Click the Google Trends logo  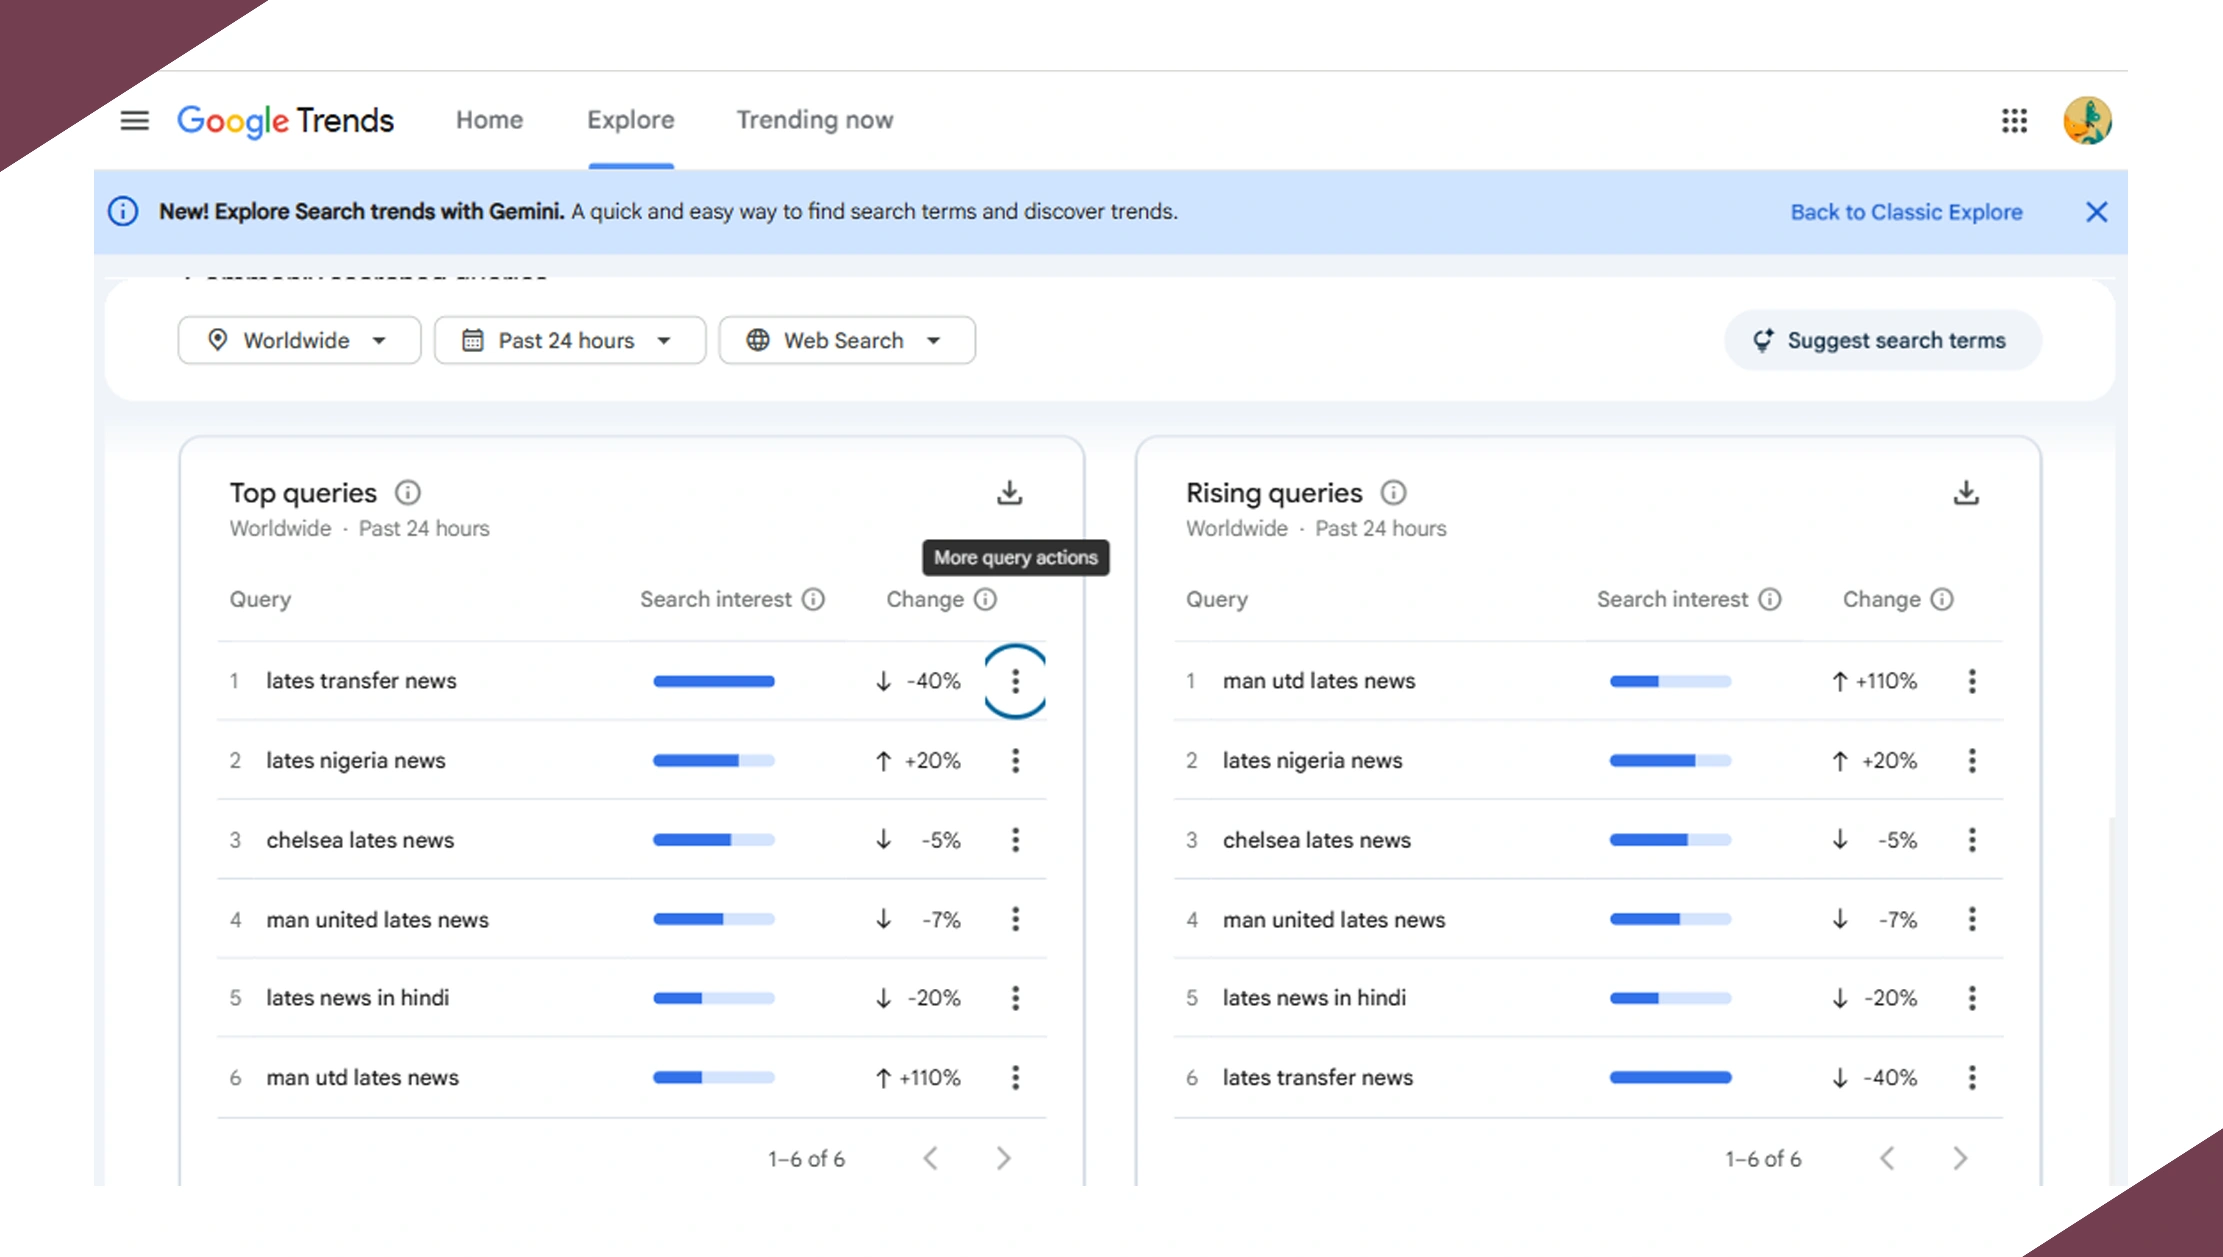tap(286, 121)
